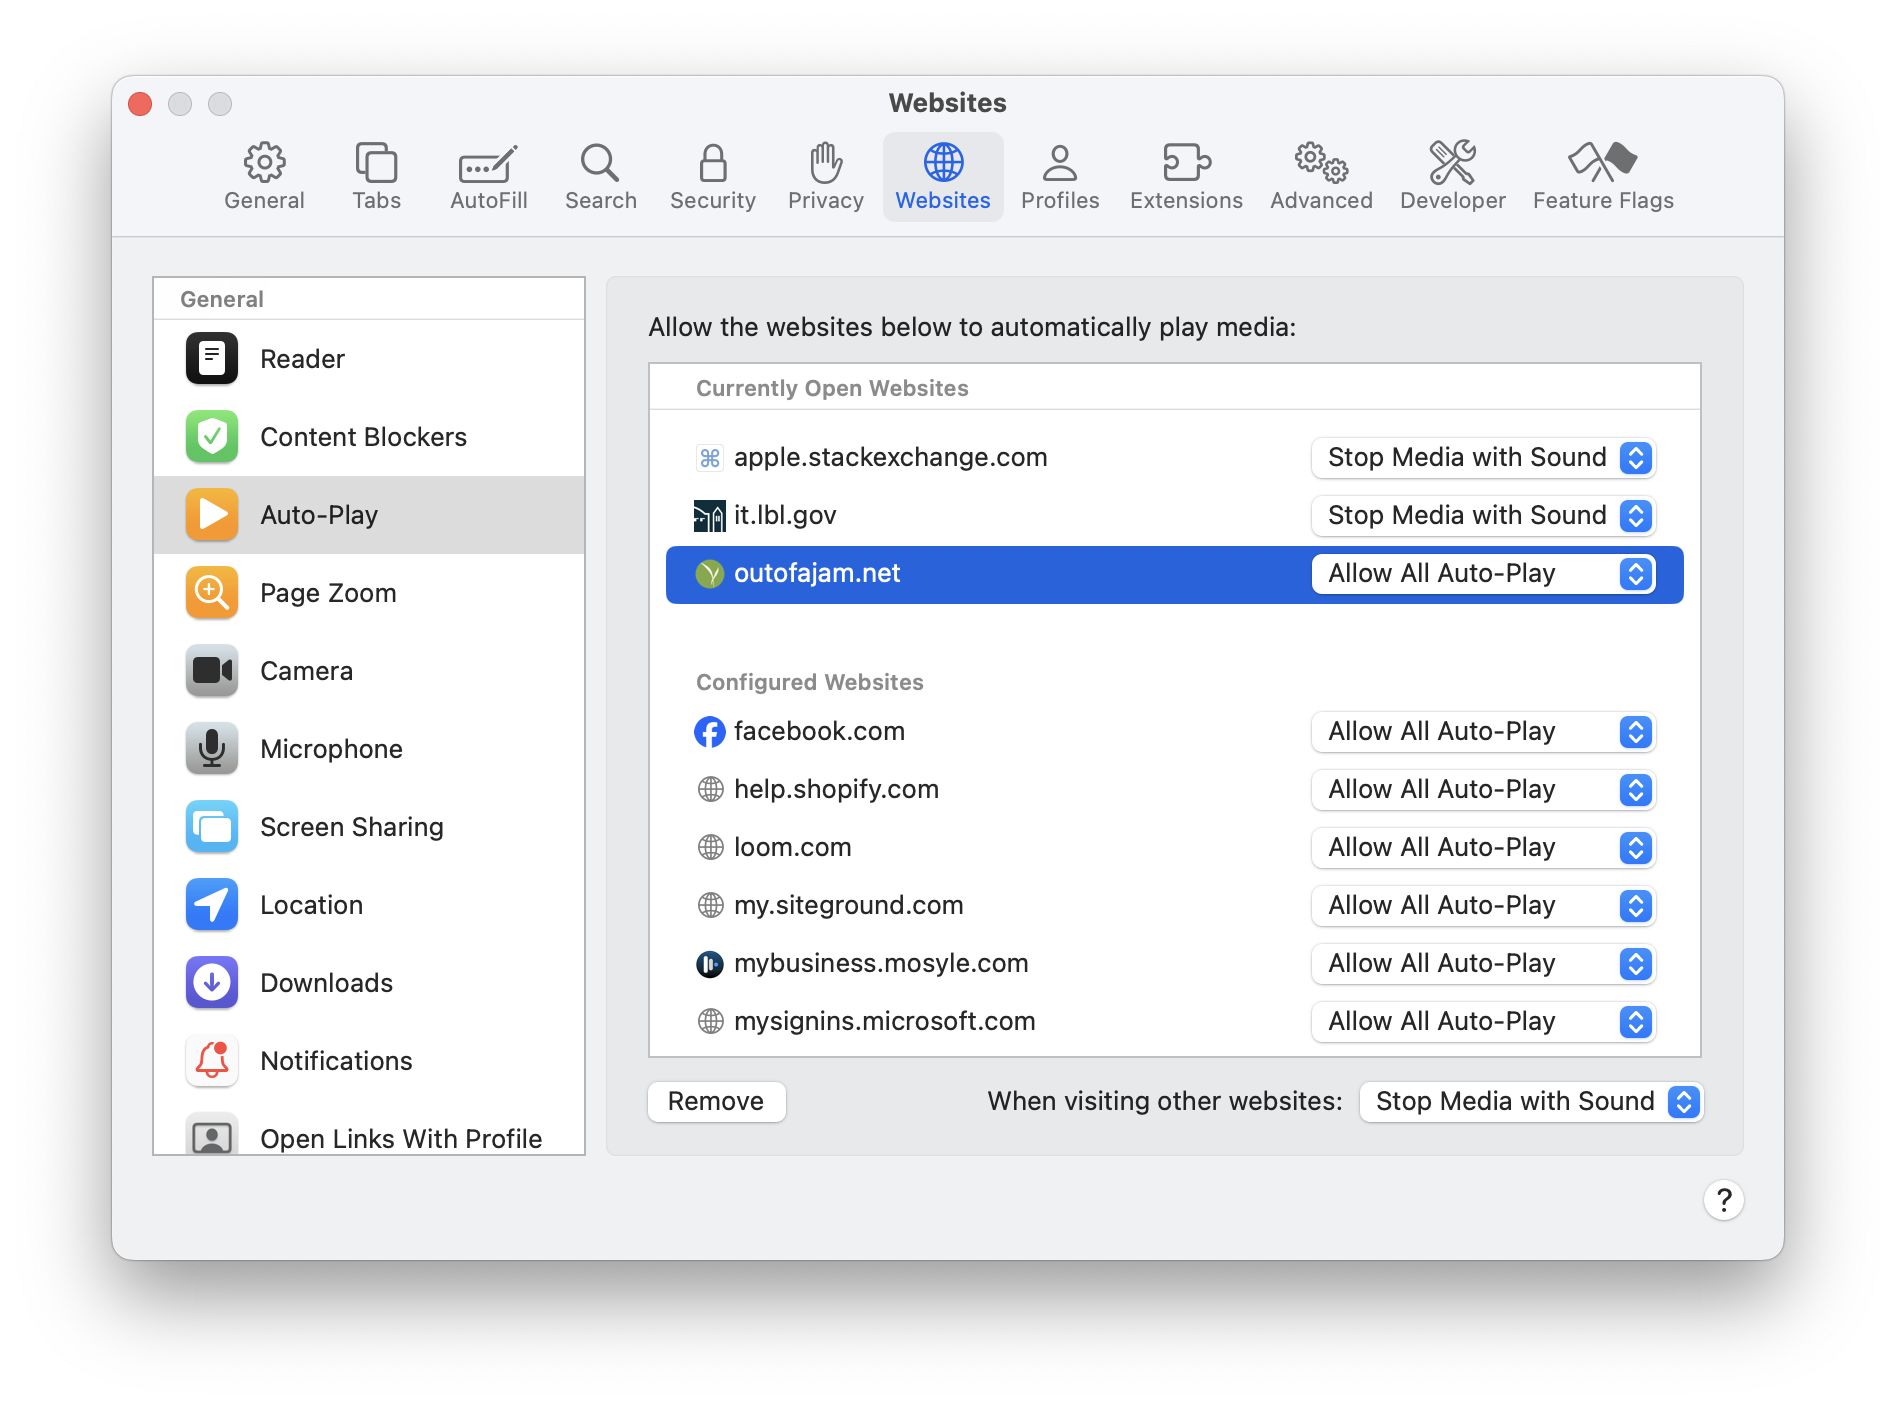This screenshot has height=1408, width=1896.
Task: Open the Notifications bell icon
Action: click(x=212, y=1061)
